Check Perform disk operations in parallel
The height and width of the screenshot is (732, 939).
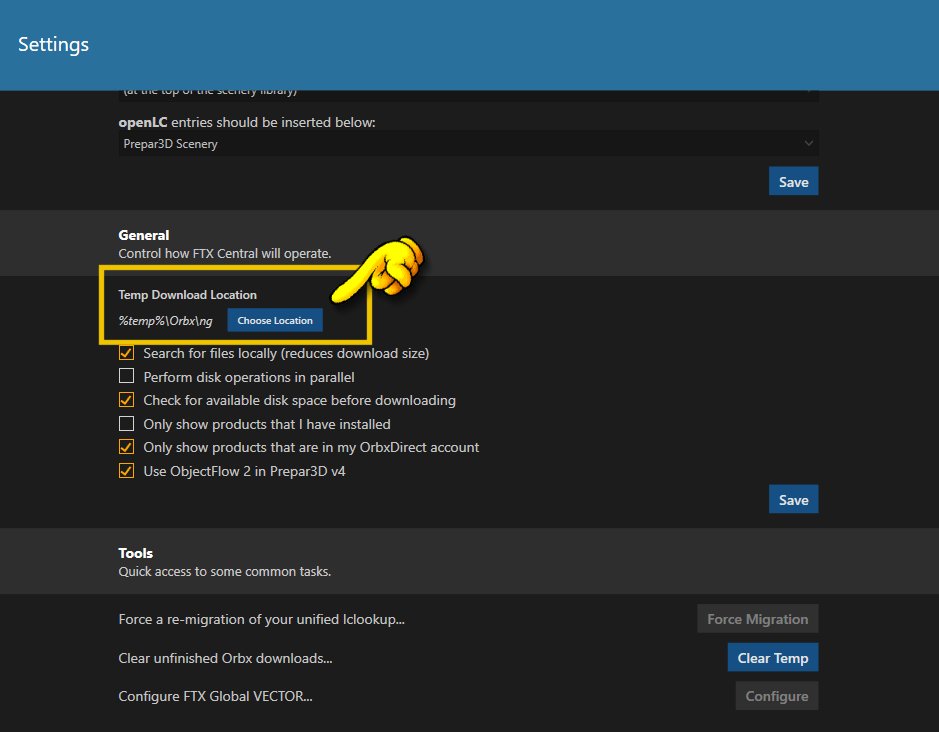[x=126, y=376]
